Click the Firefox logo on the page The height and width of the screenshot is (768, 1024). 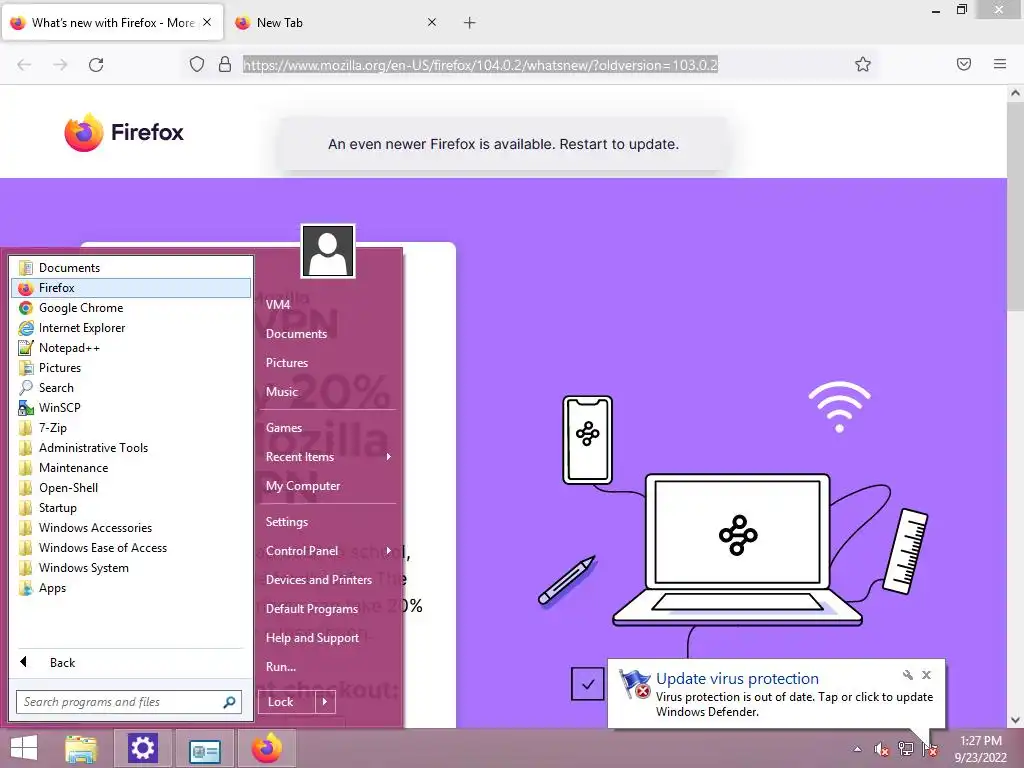click(x=124, y=132)
